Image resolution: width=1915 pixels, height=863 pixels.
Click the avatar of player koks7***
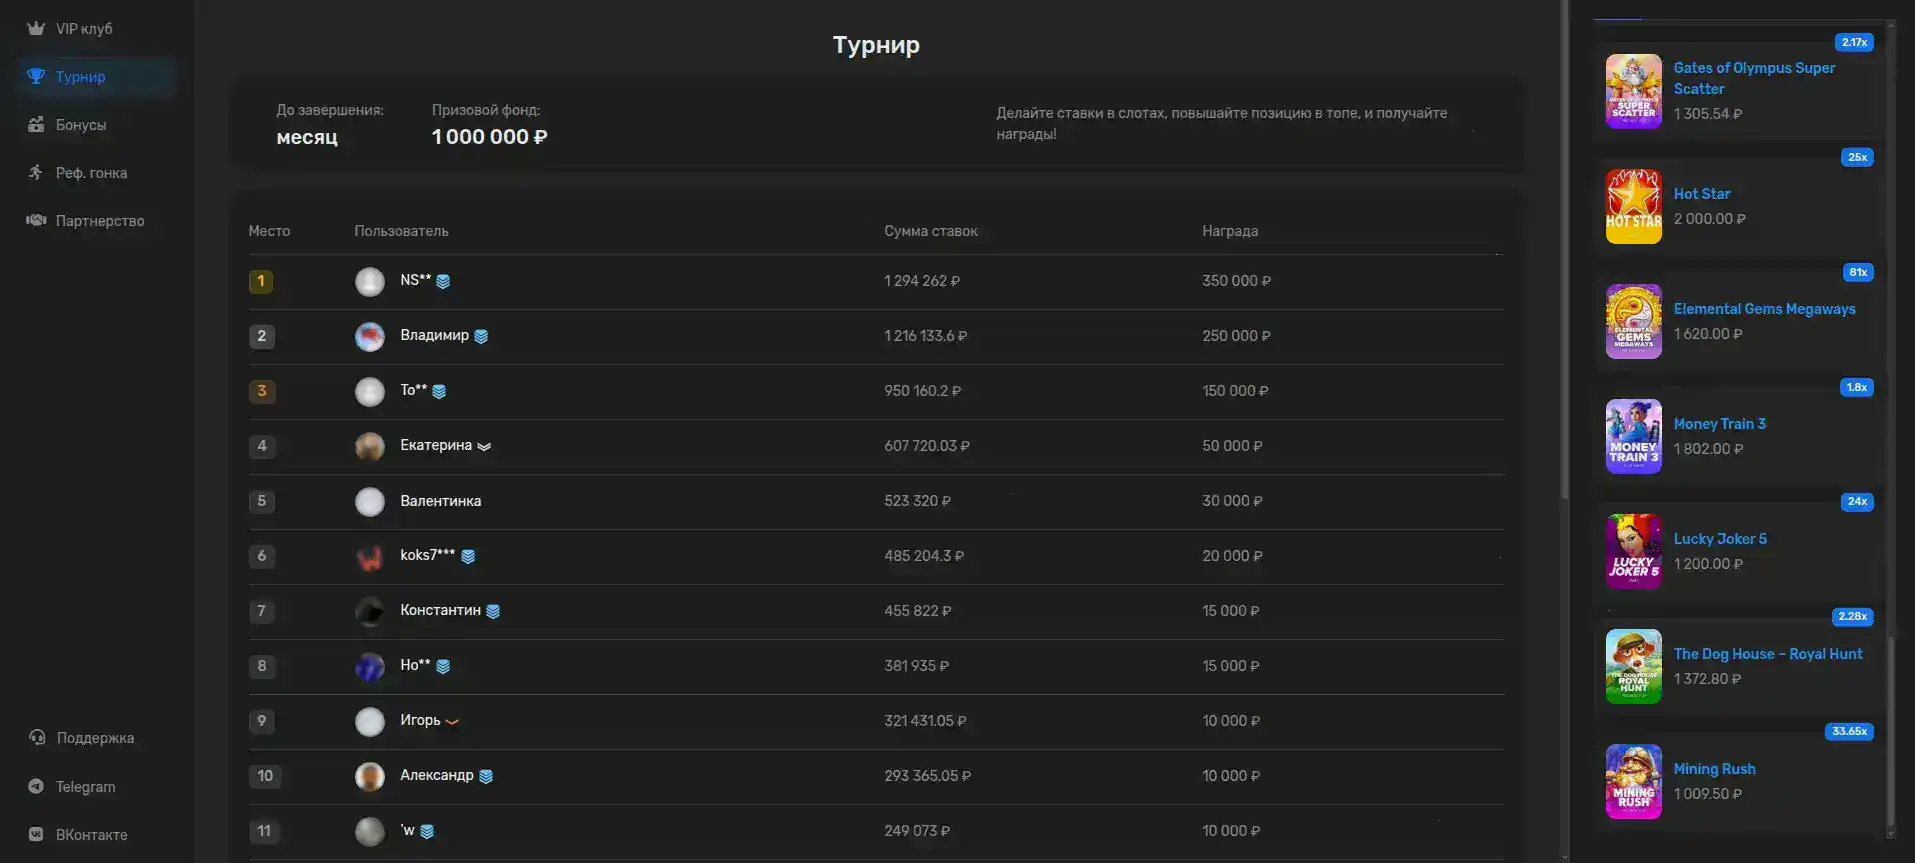[370, 557]
